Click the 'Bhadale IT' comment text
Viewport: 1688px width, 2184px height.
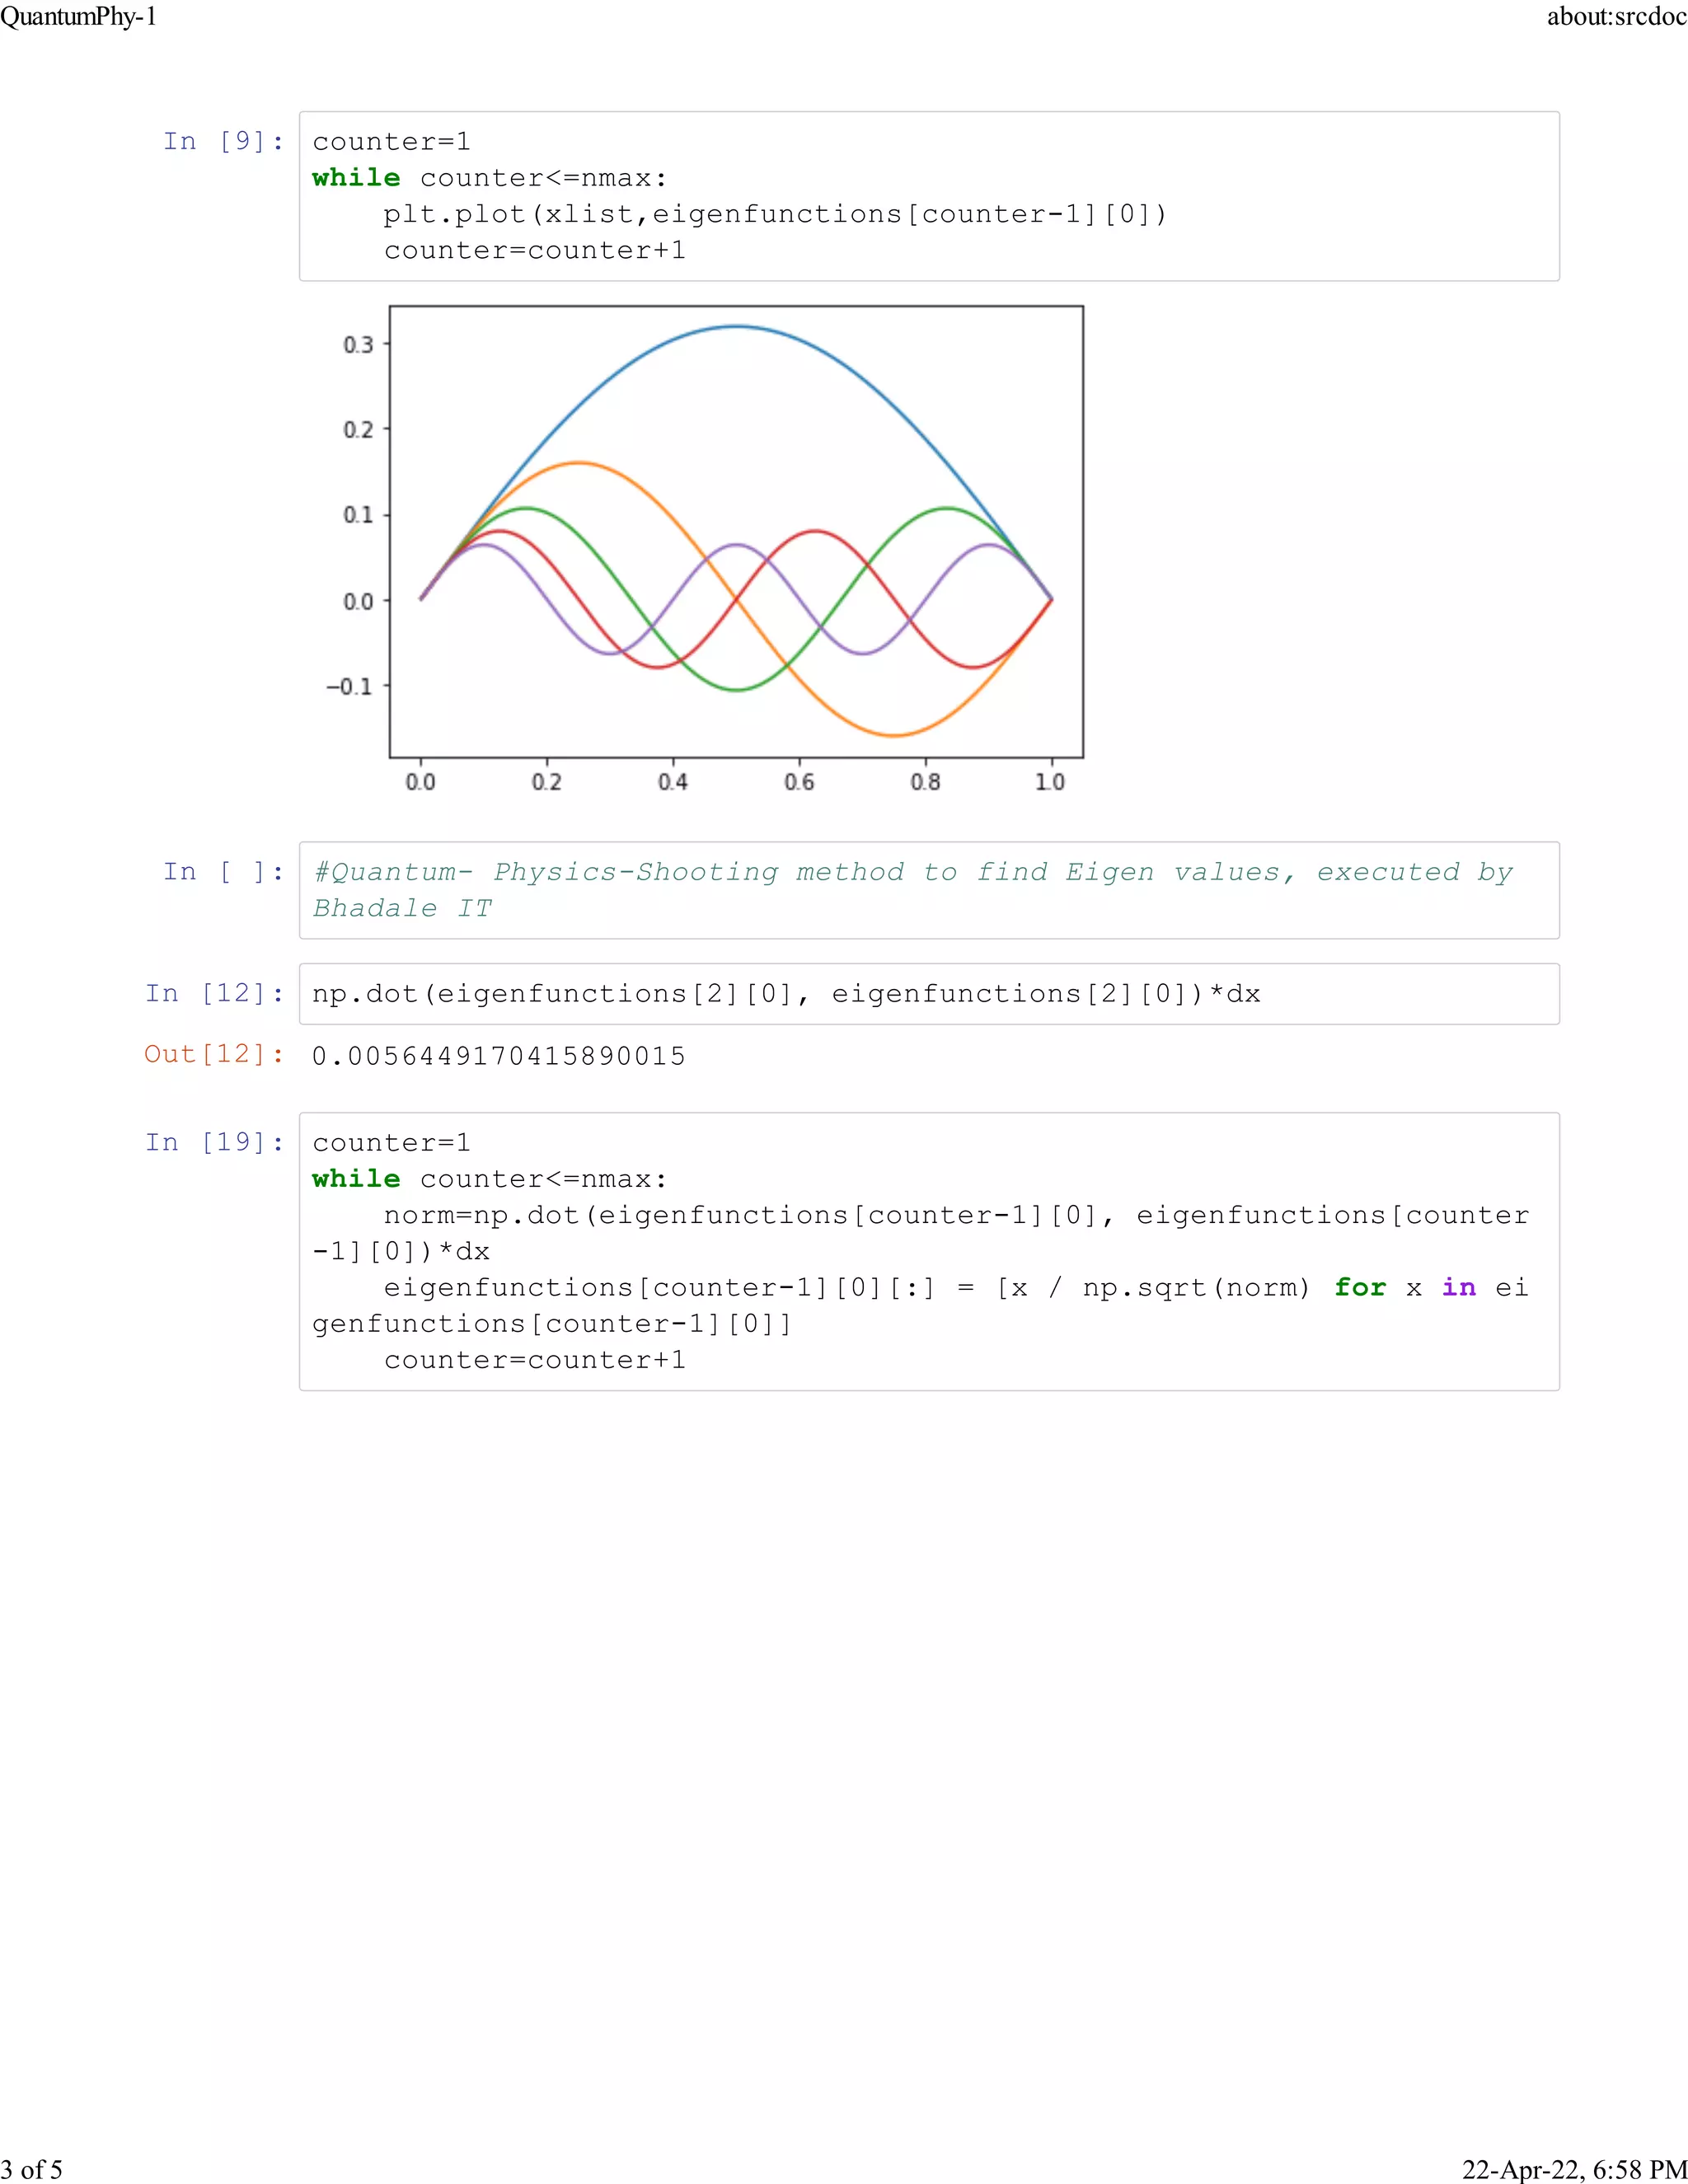[402, 908]
